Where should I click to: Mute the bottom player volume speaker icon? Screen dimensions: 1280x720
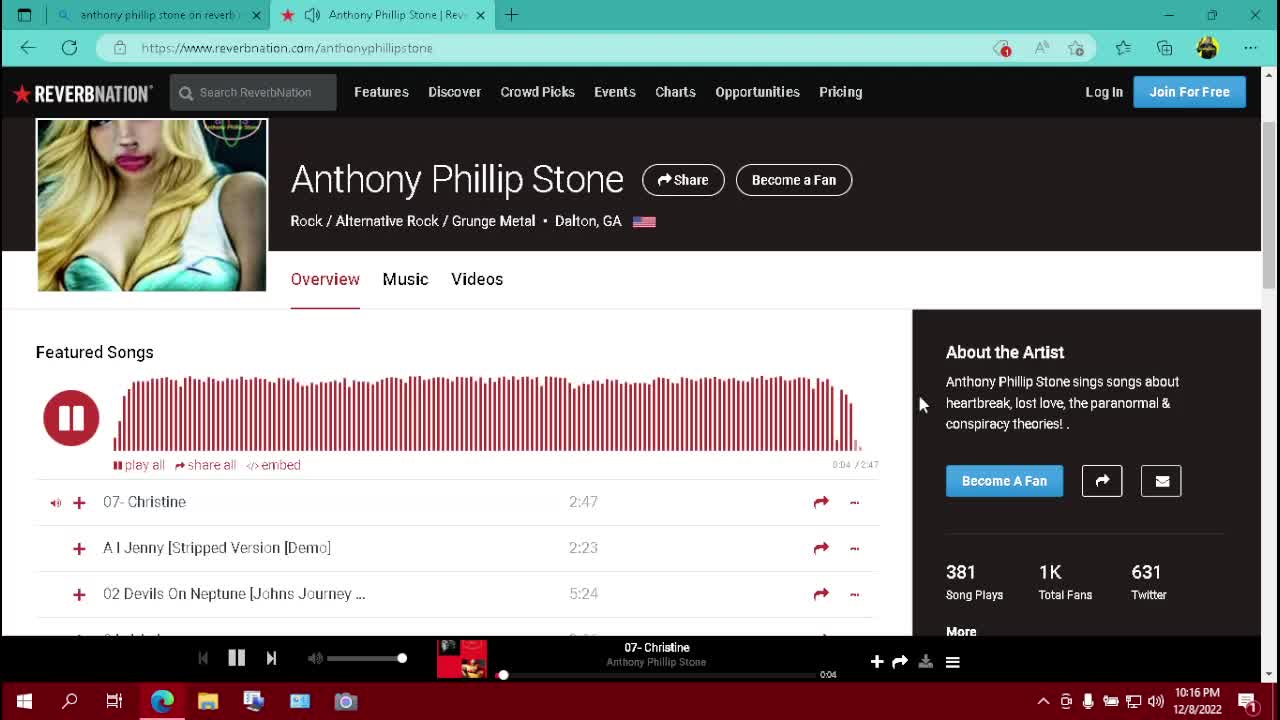315,658
